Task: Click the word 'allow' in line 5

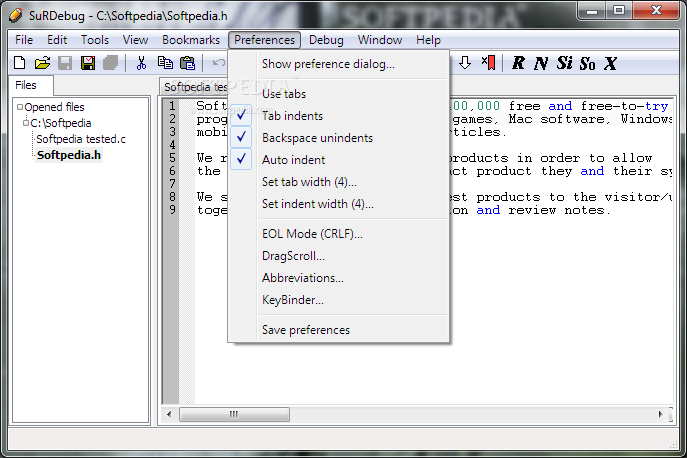Action: coord(632,158)
